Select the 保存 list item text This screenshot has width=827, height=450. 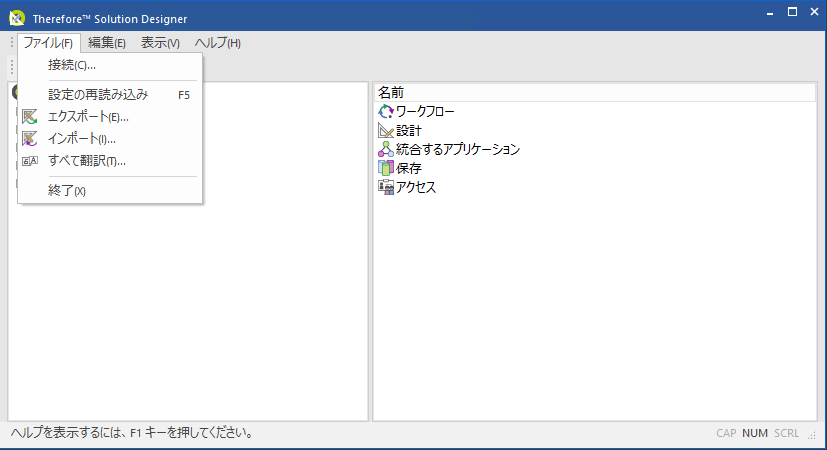point(409,168)
